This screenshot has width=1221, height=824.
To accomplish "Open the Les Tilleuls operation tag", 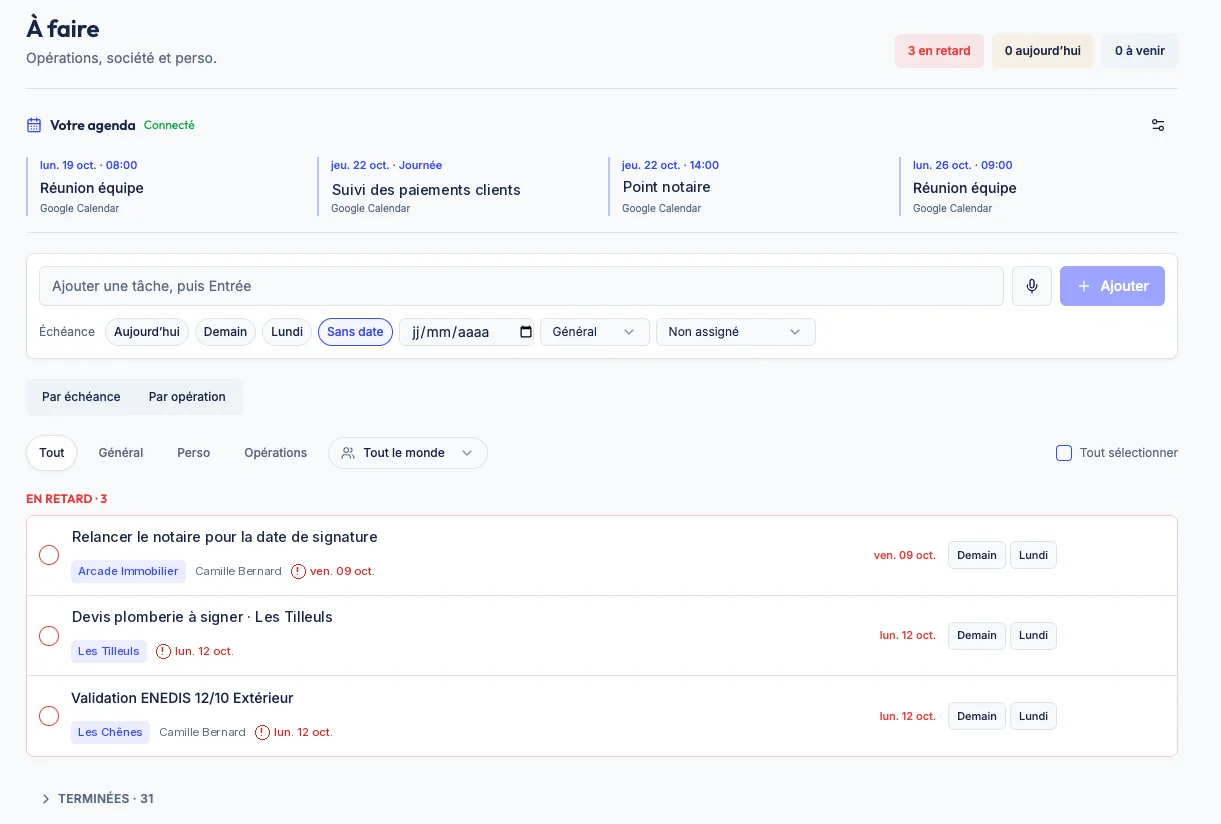I will point(109,651).
